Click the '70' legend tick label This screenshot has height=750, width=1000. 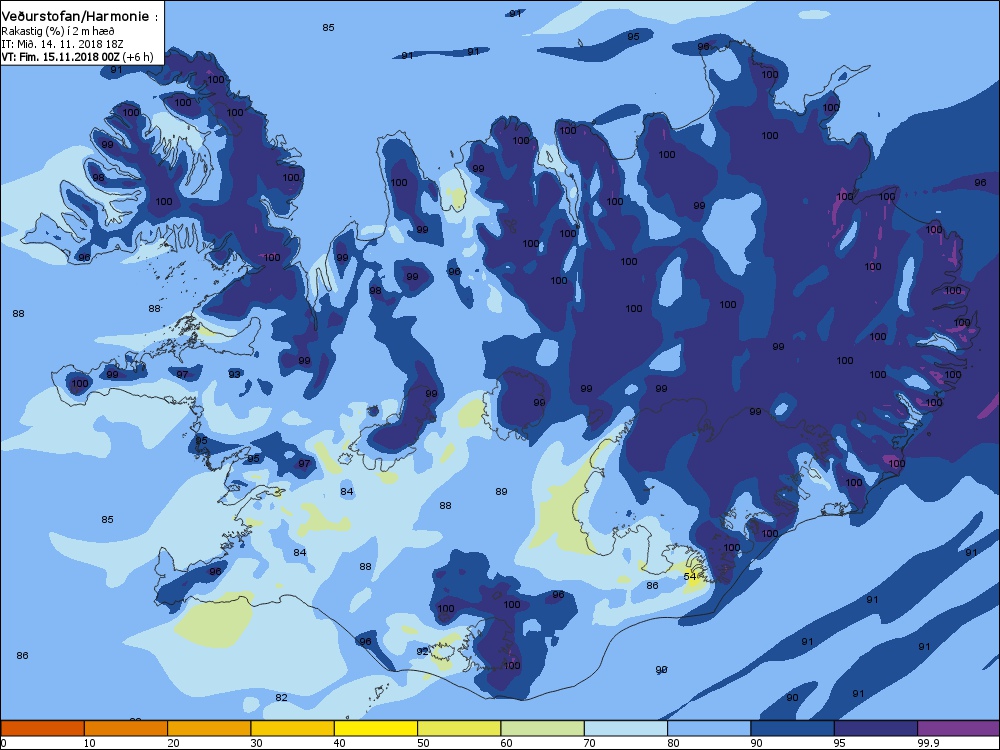[590, 743]
